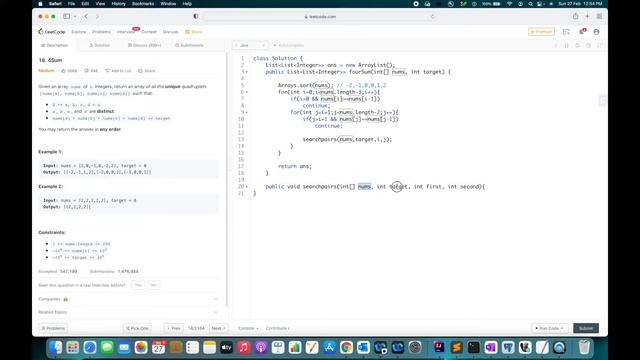Go to the Prev problem
Screen dimensions: 640x360
tap(174, 328)
